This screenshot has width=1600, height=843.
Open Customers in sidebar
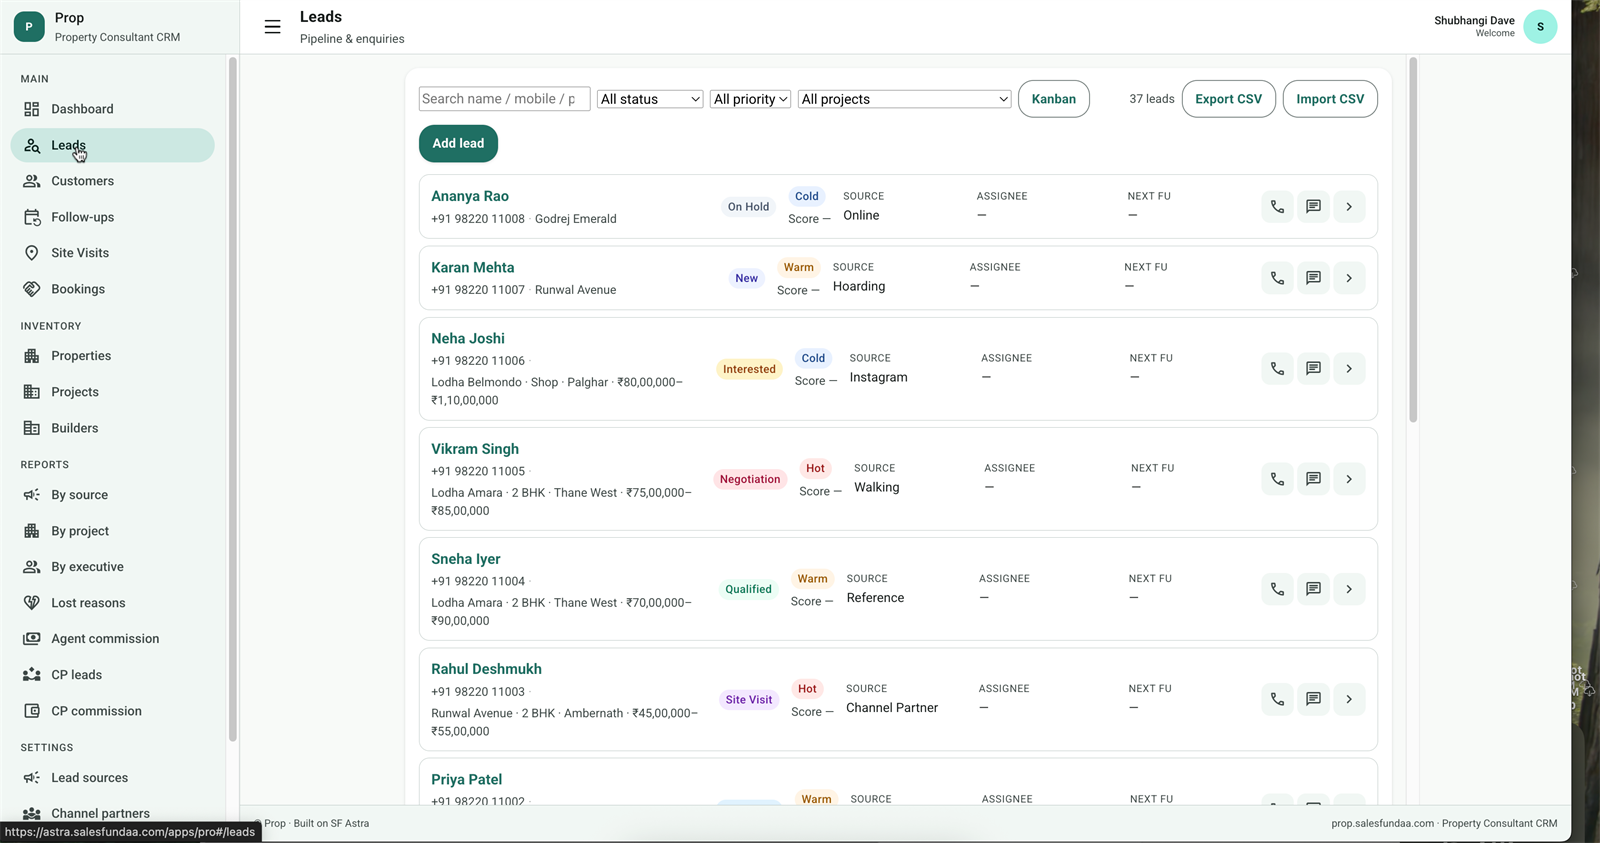(x=113, y=181)
